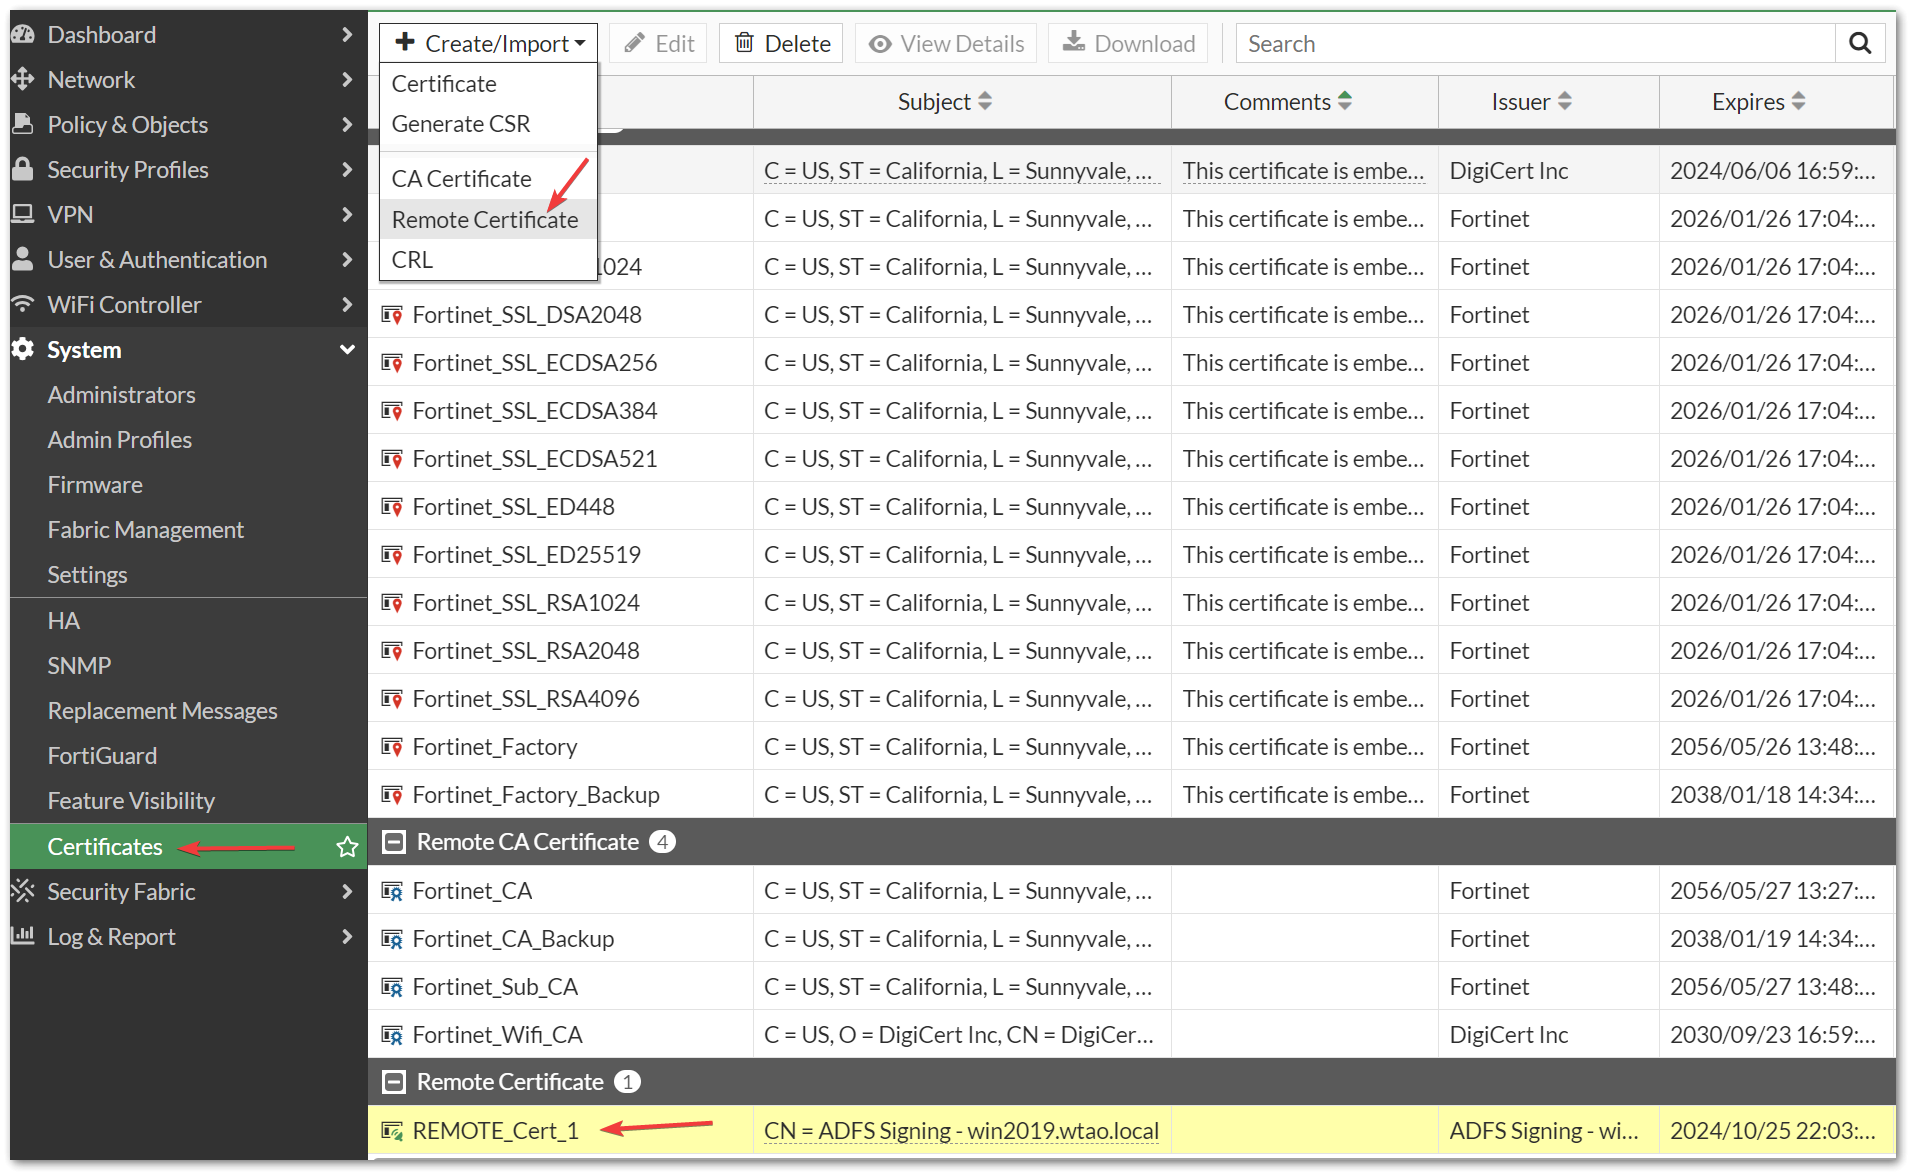Open the Create/Import dropdown
Image resolution: width=1909 pixels, height=1173 pixels.
tap(488, 44)
